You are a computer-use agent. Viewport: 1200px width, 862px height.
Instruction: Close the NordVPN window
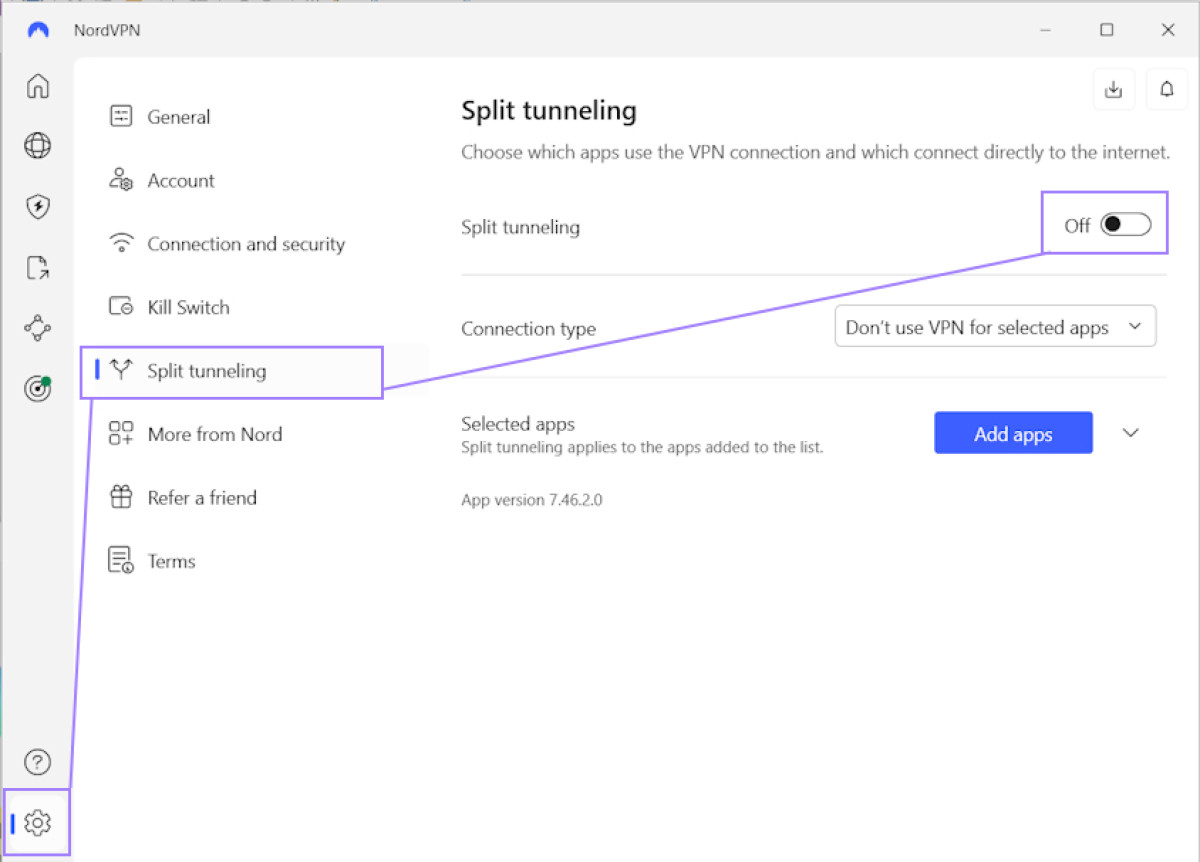tap(1168, 30)
